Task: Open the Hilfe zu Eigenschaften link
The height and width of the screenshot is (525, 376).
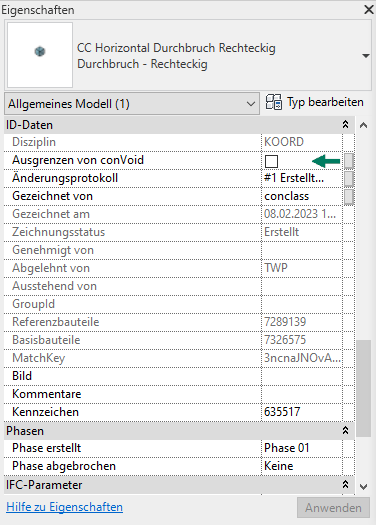Action: pyautogui.click(x=64, y=507)
